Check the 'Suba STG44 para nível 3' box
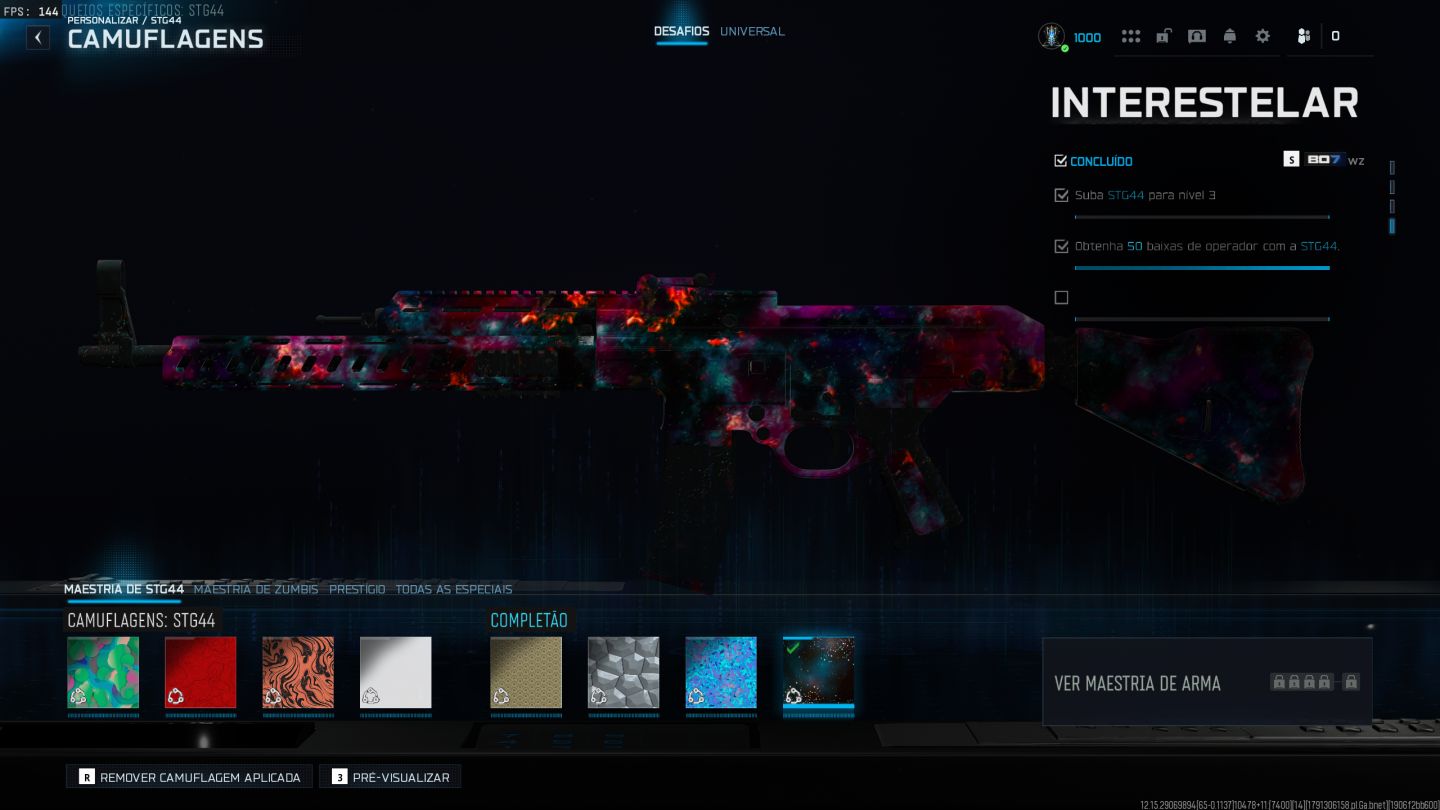Screen dimensions: 1440x810 click(1061, 195)
